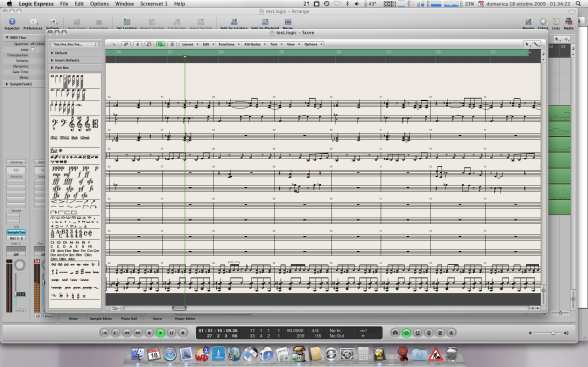This screenshot has width=588, height=367.
Task: Click the Score horizontal scrollbar thumb
Action: [179, 308]
